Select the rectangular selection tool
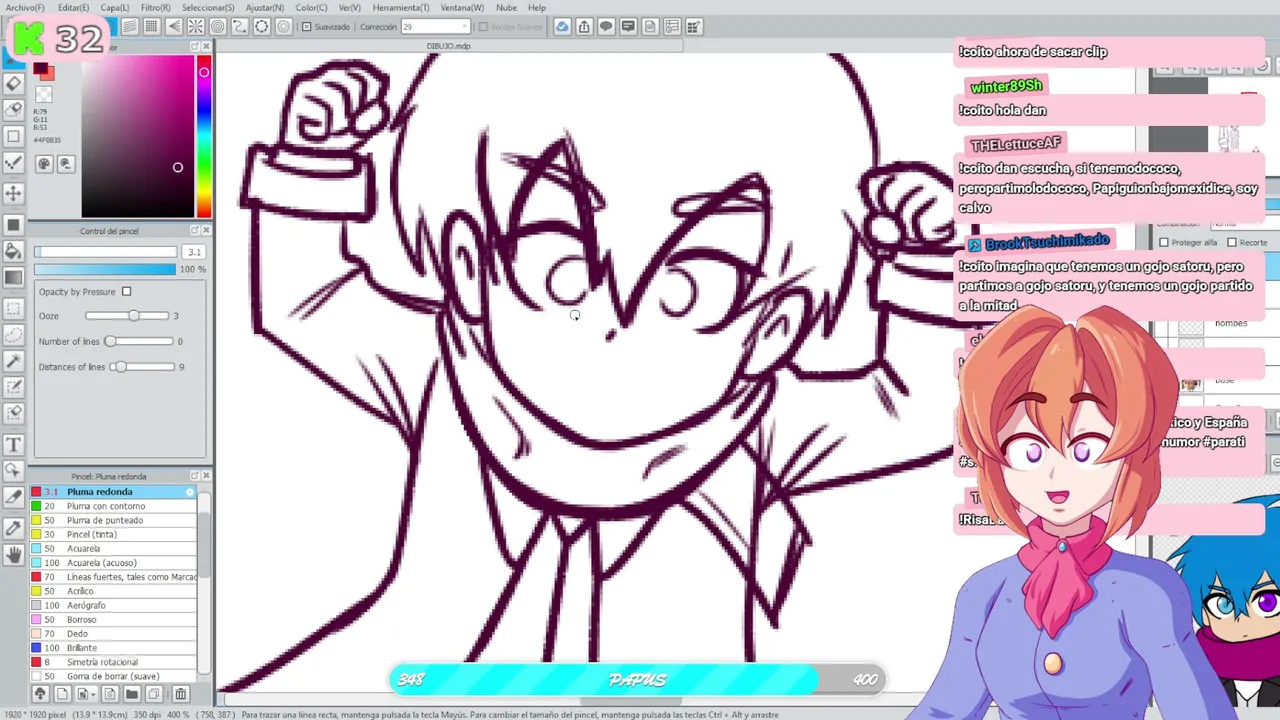Screen dimensions: 1280x720 14,309
